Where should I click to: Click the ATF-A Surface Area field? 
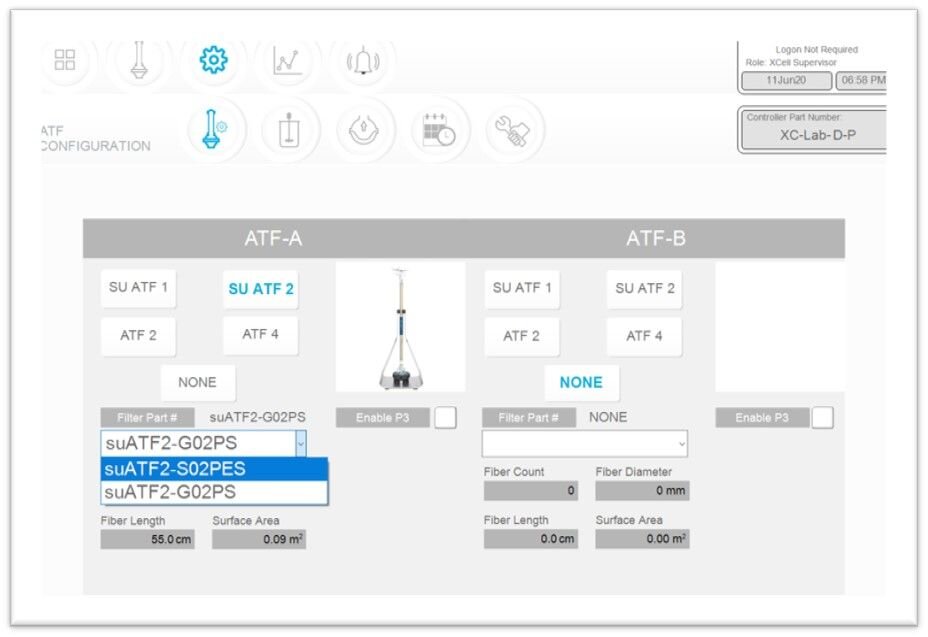258,539
